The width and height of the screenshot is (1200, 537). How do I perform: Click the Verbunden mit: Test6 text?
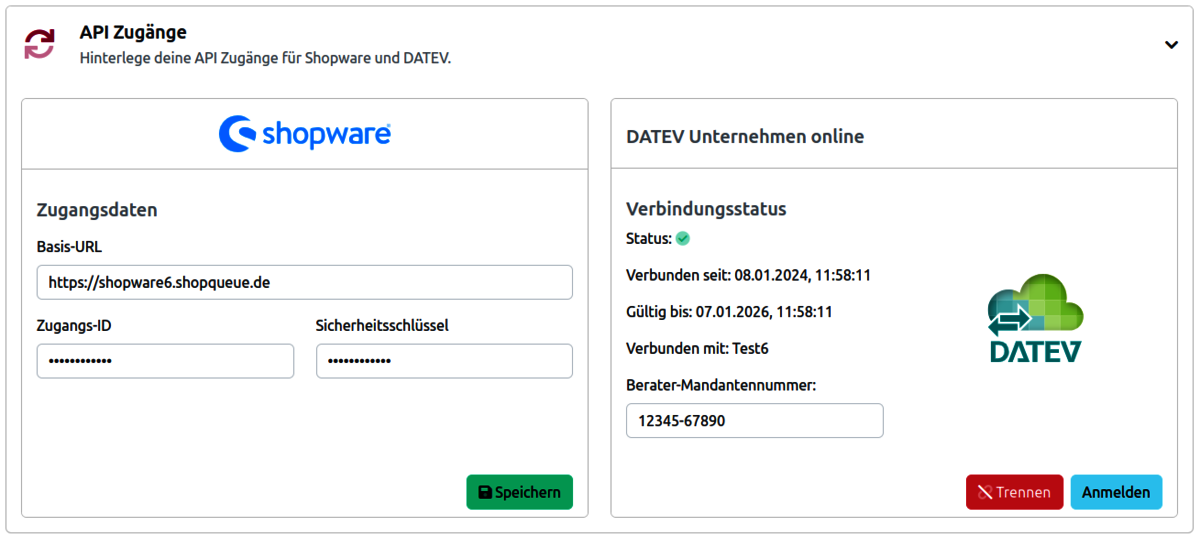(x=697, y=349)
